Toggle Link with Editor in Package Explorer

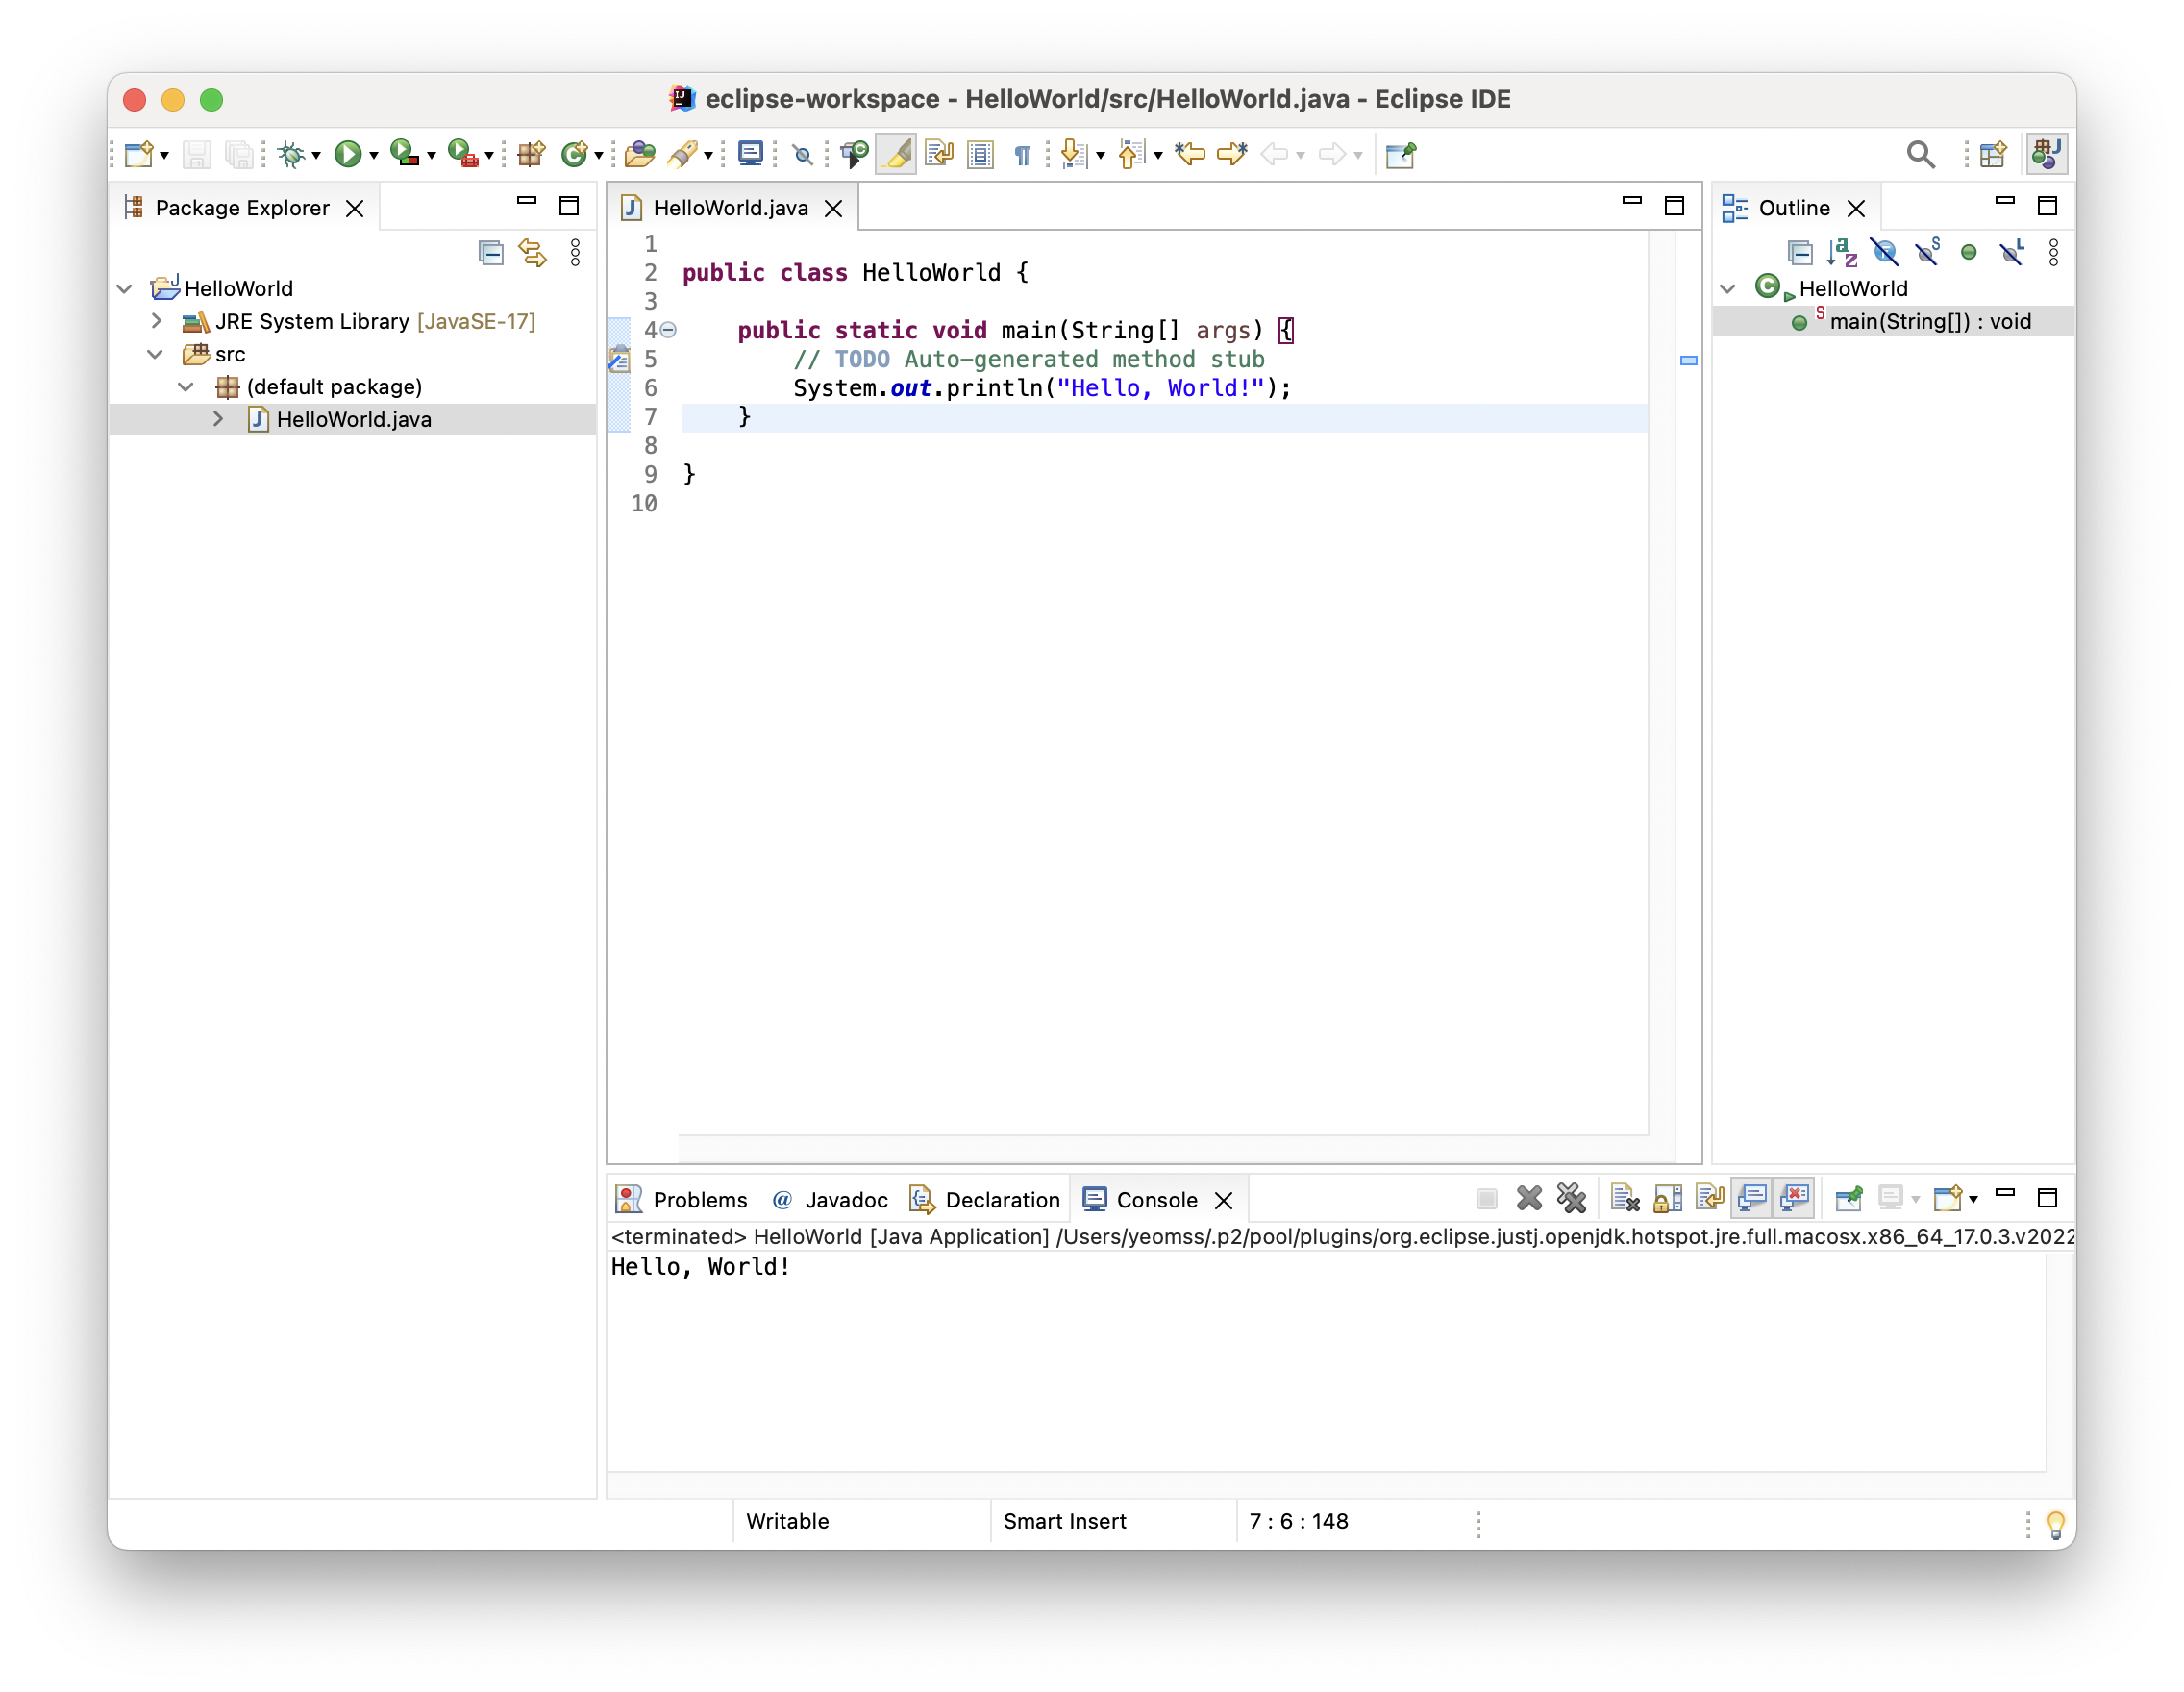point(532,252)
